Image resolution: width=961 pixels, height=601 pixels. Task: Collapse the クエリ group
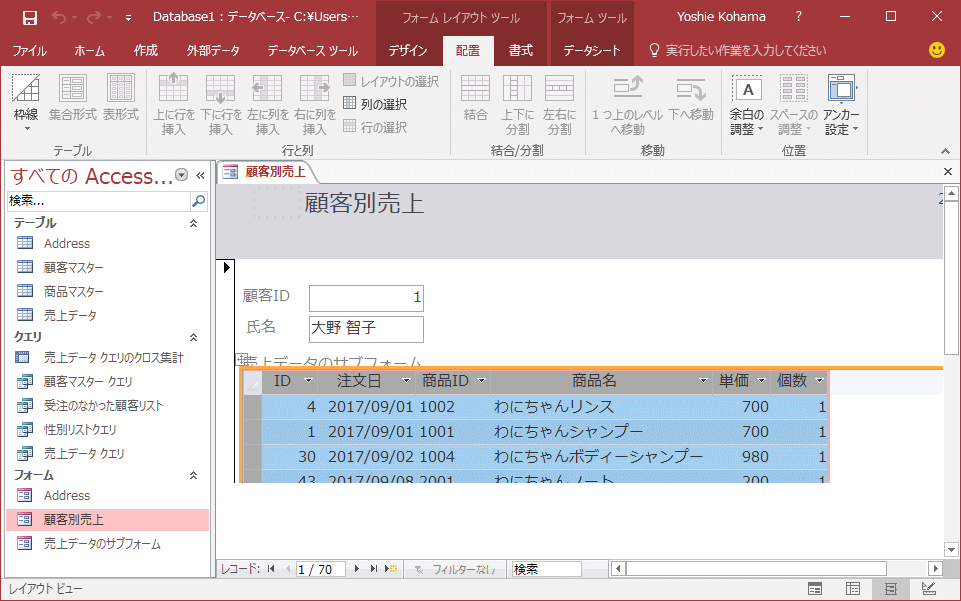(x=193, y=338)
